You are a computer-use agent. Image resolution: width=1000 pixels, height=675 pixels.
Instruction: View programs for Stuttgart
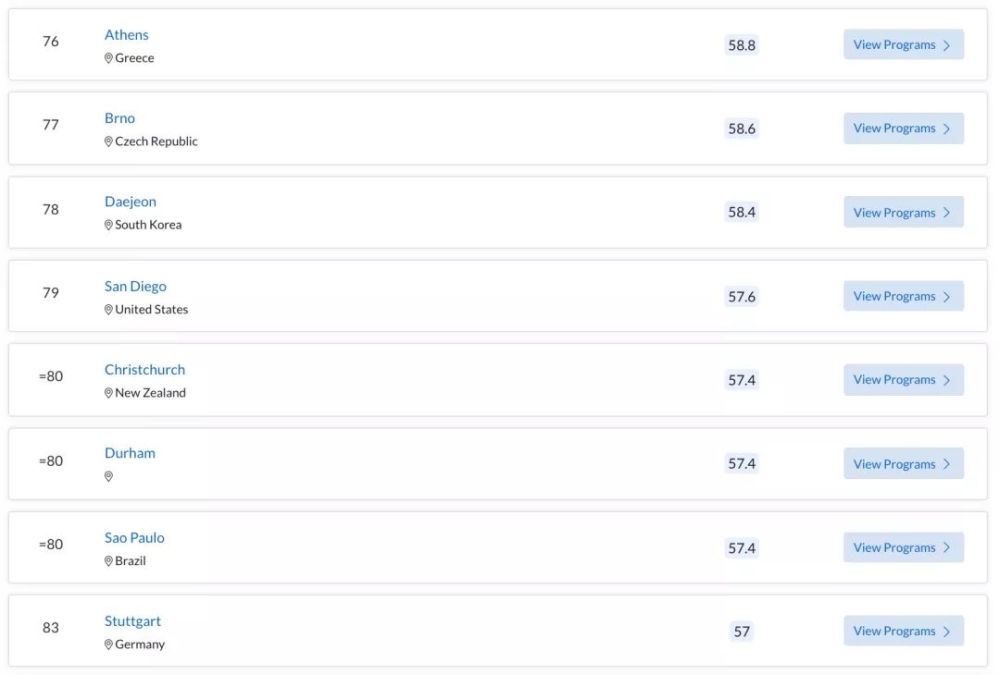(x=903, y=631)
